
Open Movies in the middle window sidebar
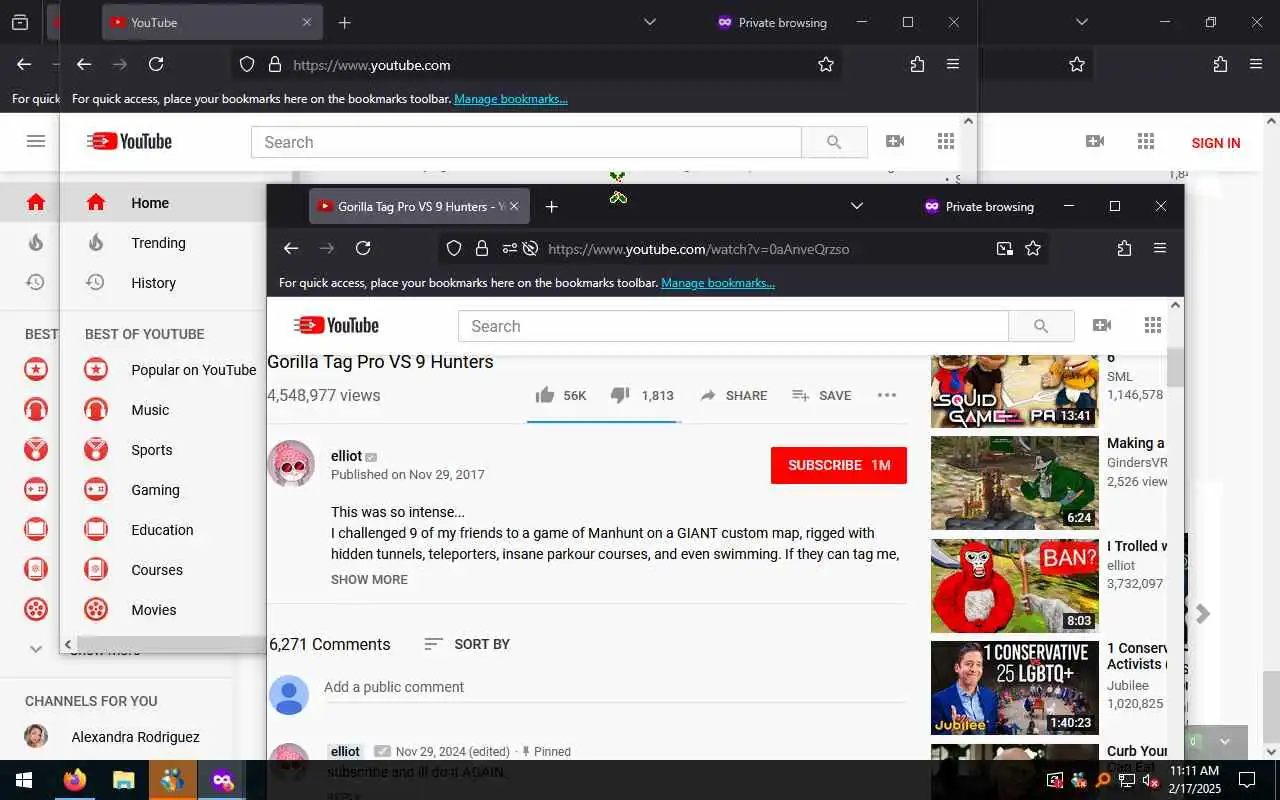click(163, 610)
